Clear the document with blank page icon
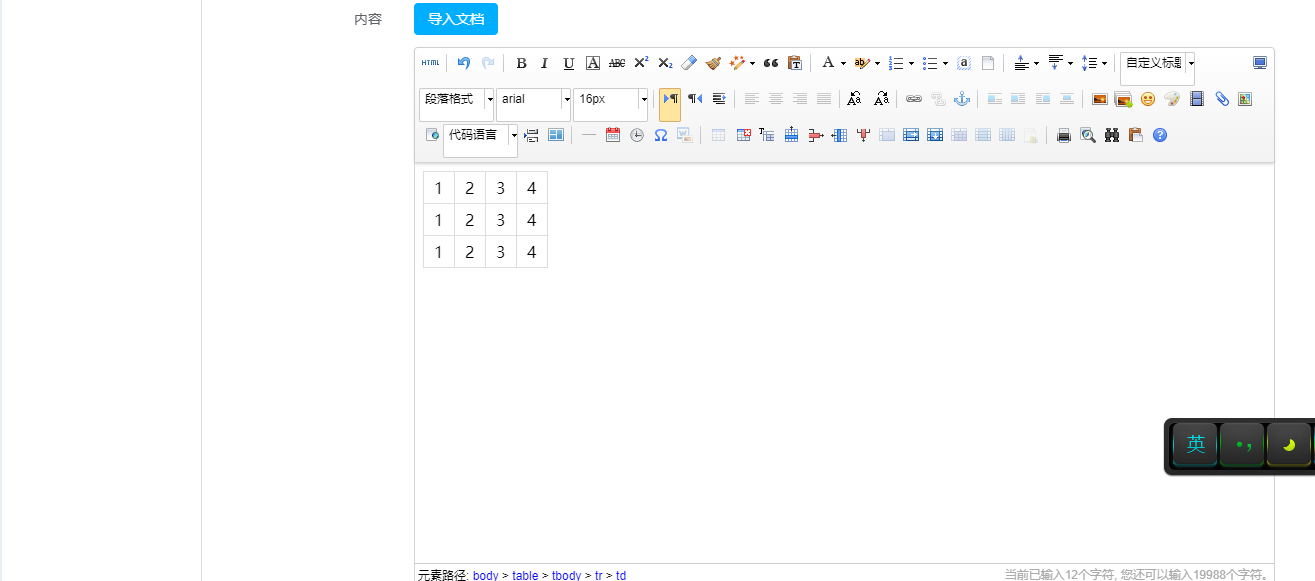 pos(988,63)
